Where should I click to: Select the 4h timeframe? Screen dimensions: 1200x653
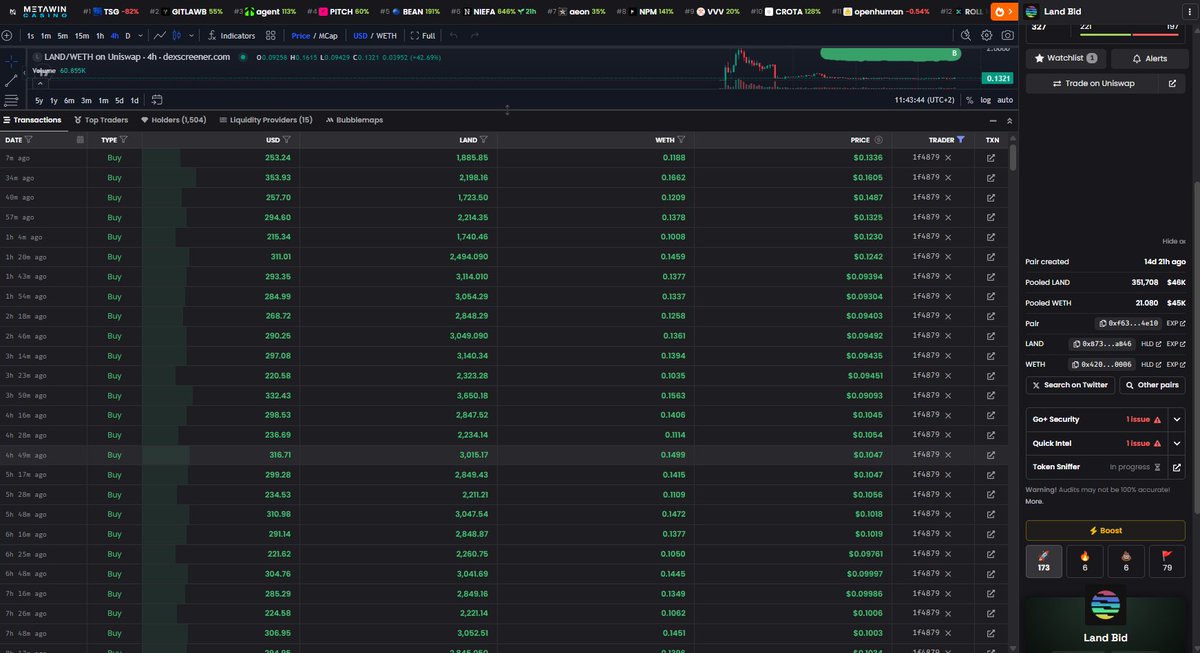pyautogui.click(x=114, y=35)
